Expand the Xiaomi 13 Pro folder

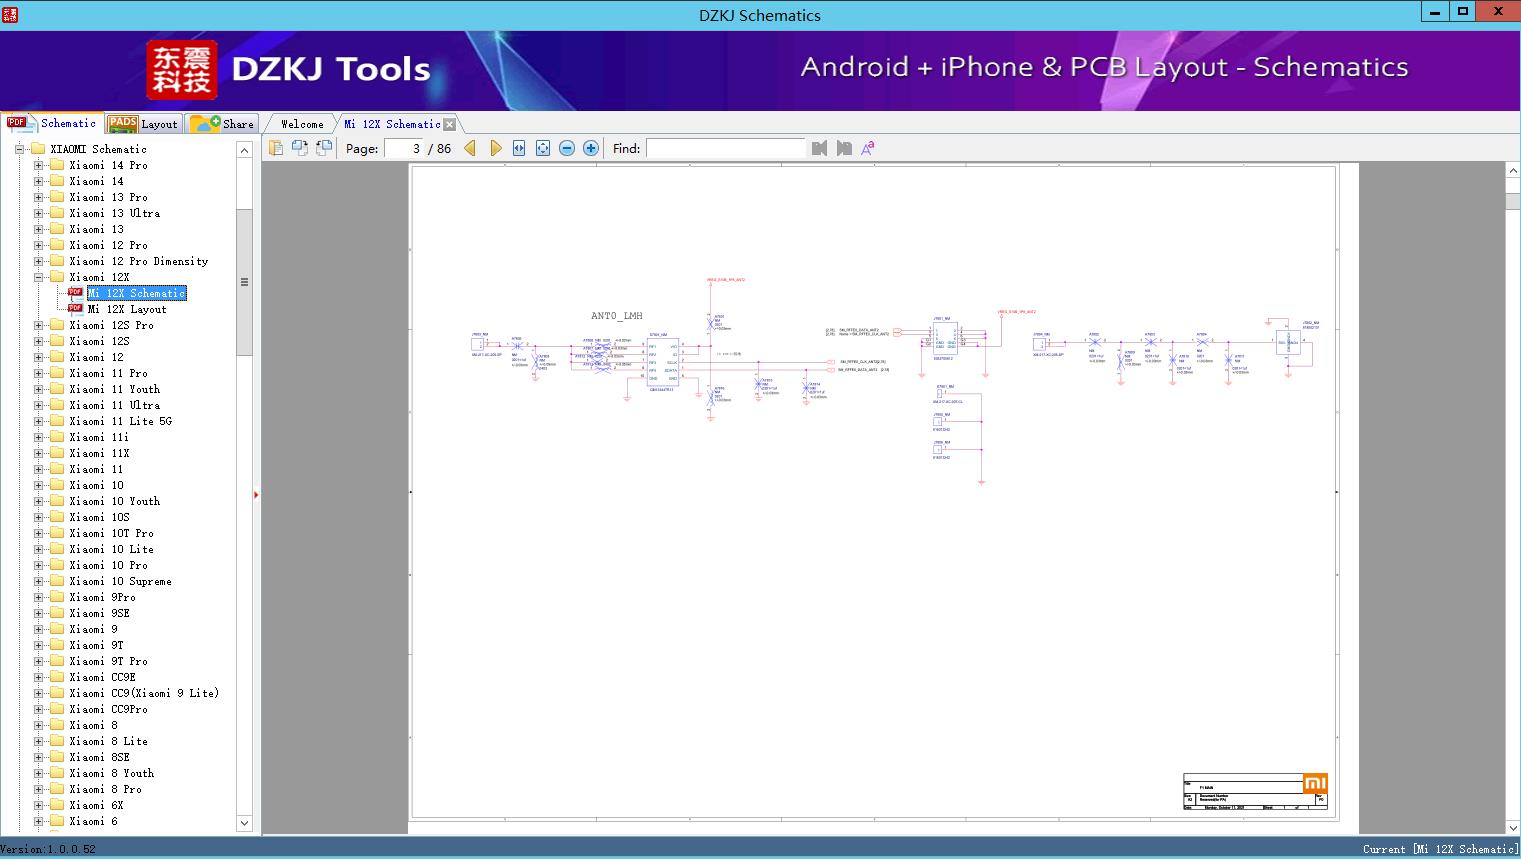click(38, 197)
